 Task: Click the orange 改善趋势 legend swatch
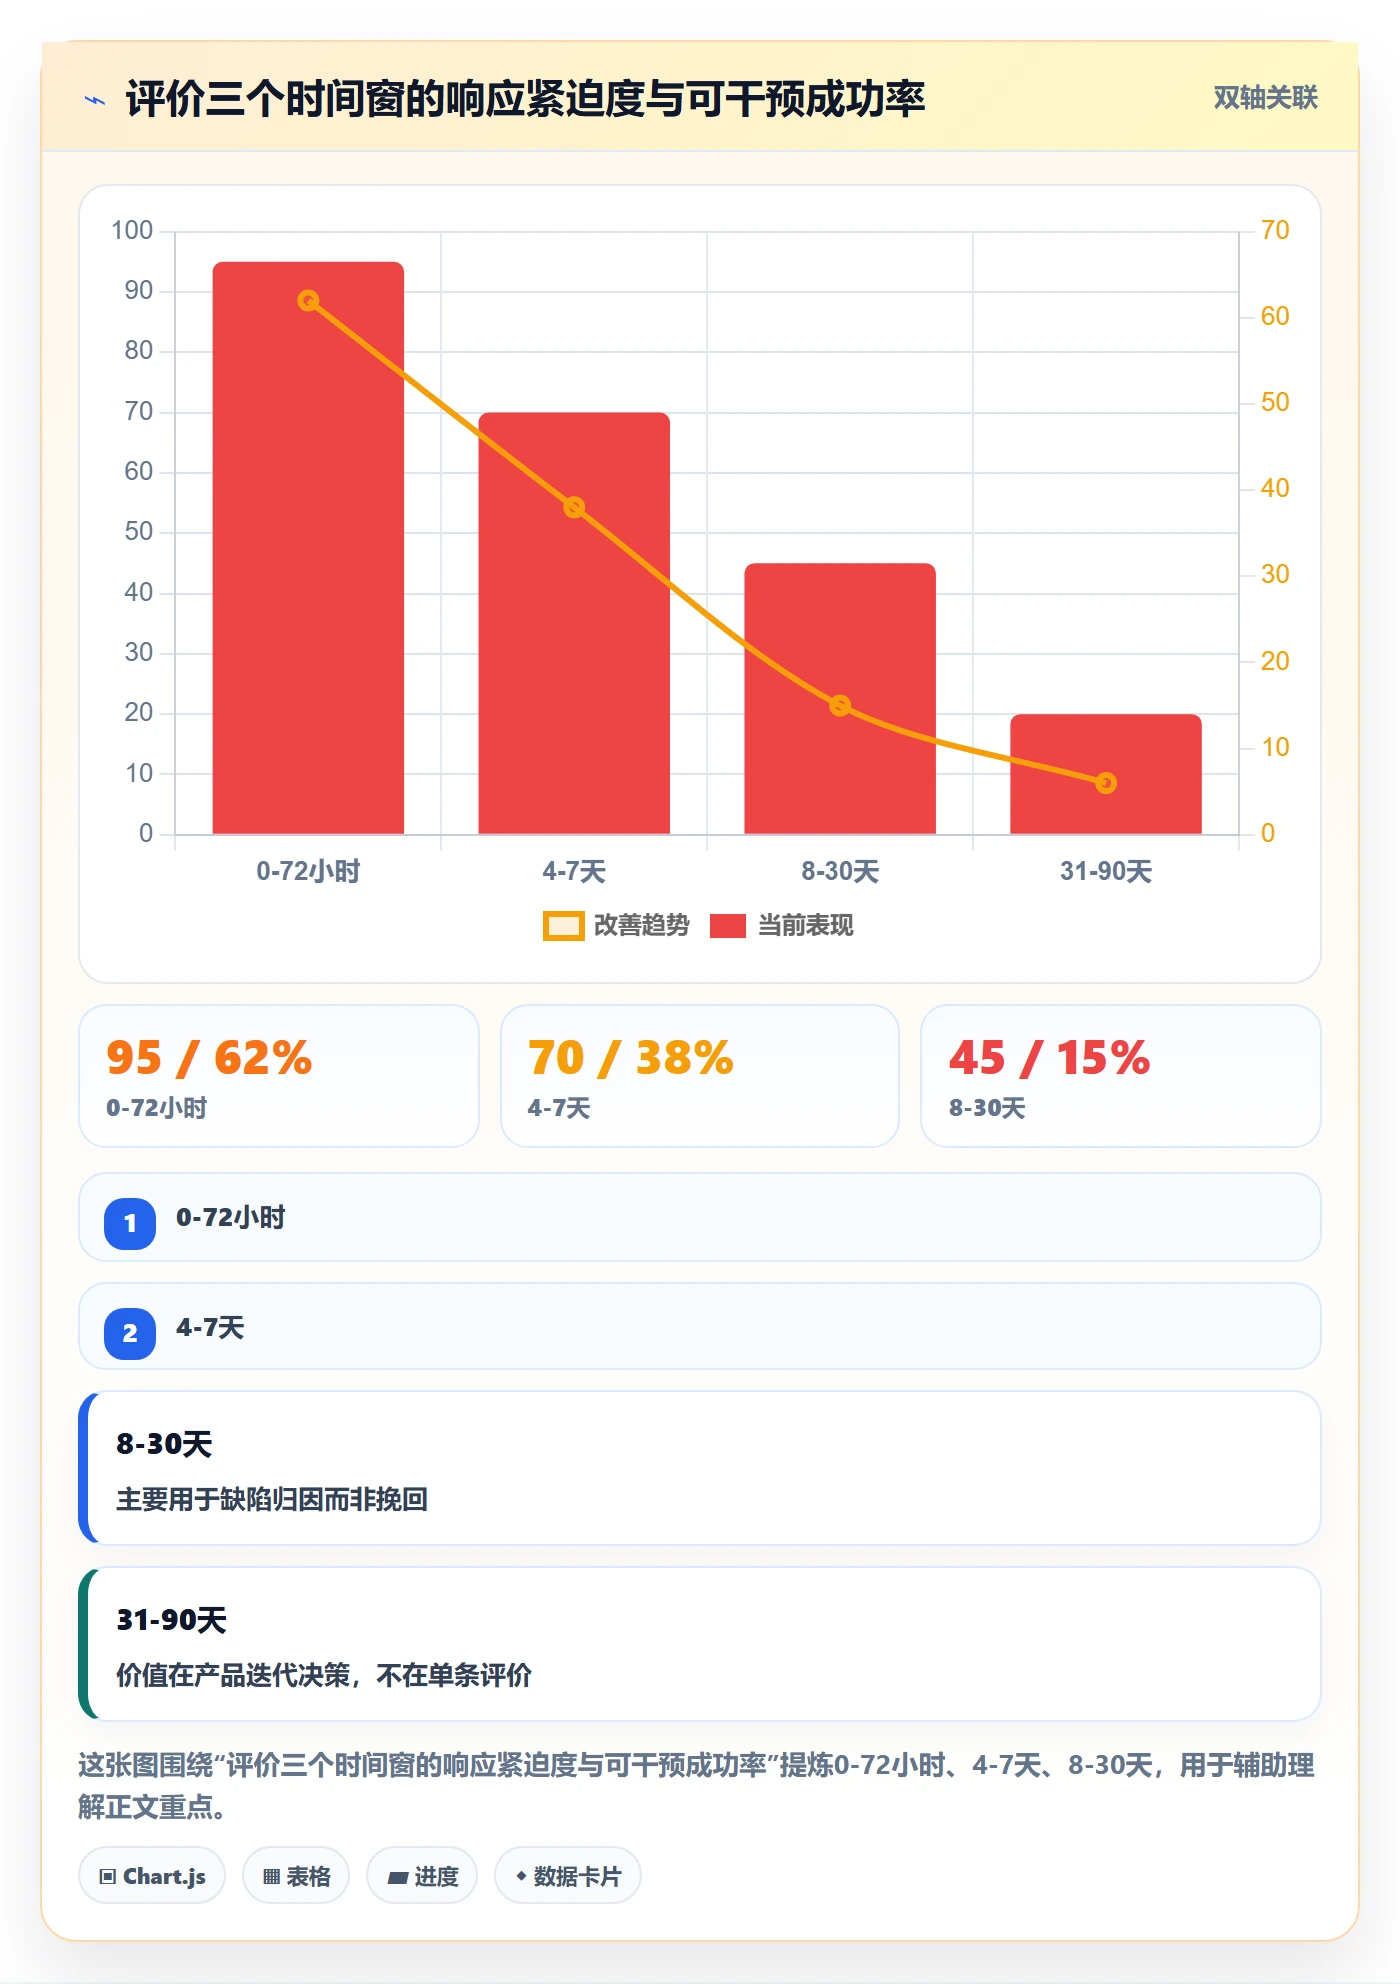click(x=563, y=926)
